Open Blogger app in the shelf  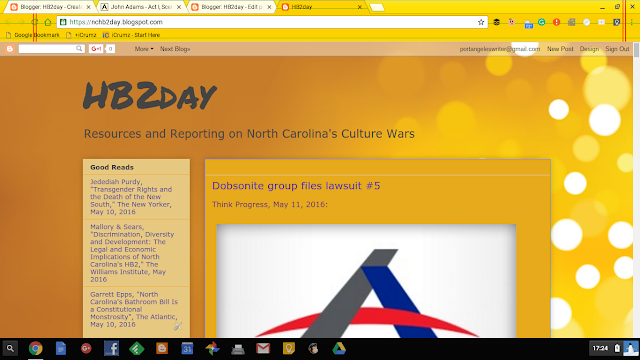click(162, 349)
